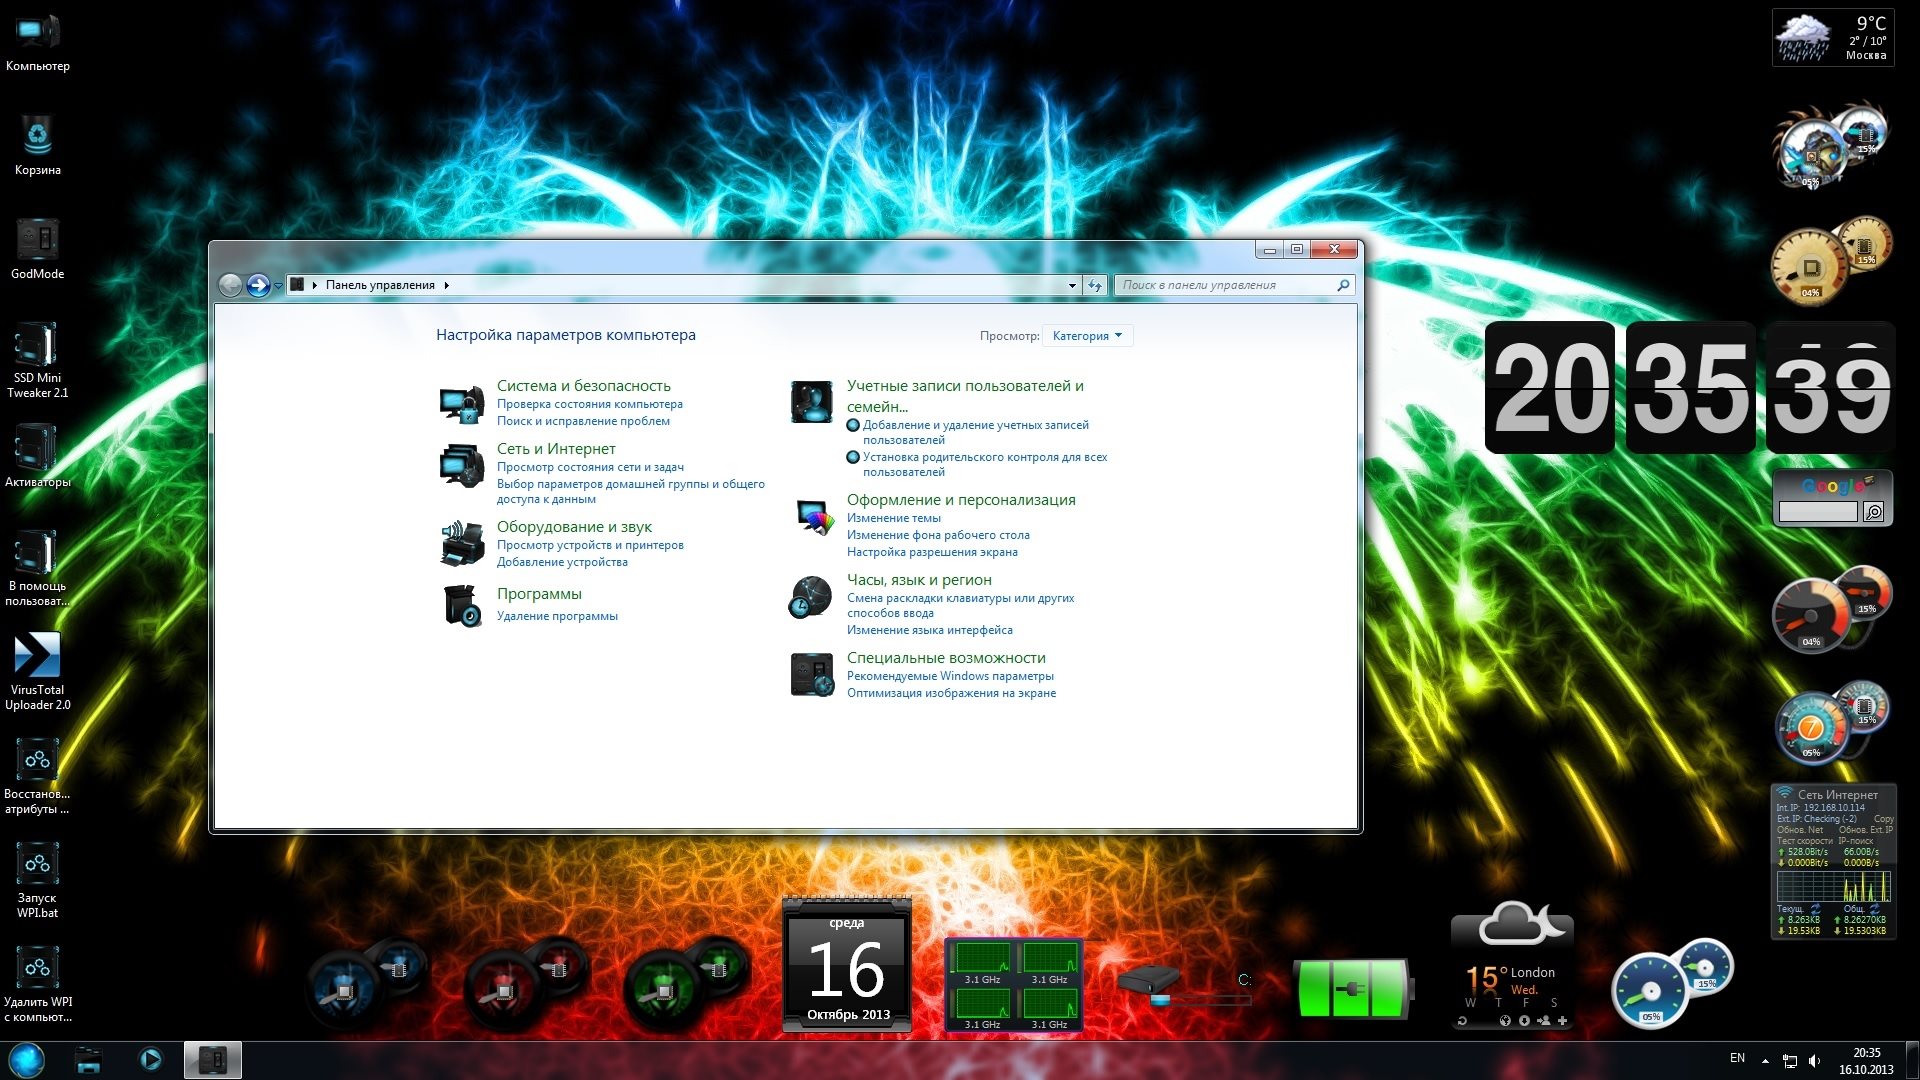Image resolution: width=1920 pixels, height=1080 pixels.
Task: Click the Удаление программы link
Action: (557, 616)
